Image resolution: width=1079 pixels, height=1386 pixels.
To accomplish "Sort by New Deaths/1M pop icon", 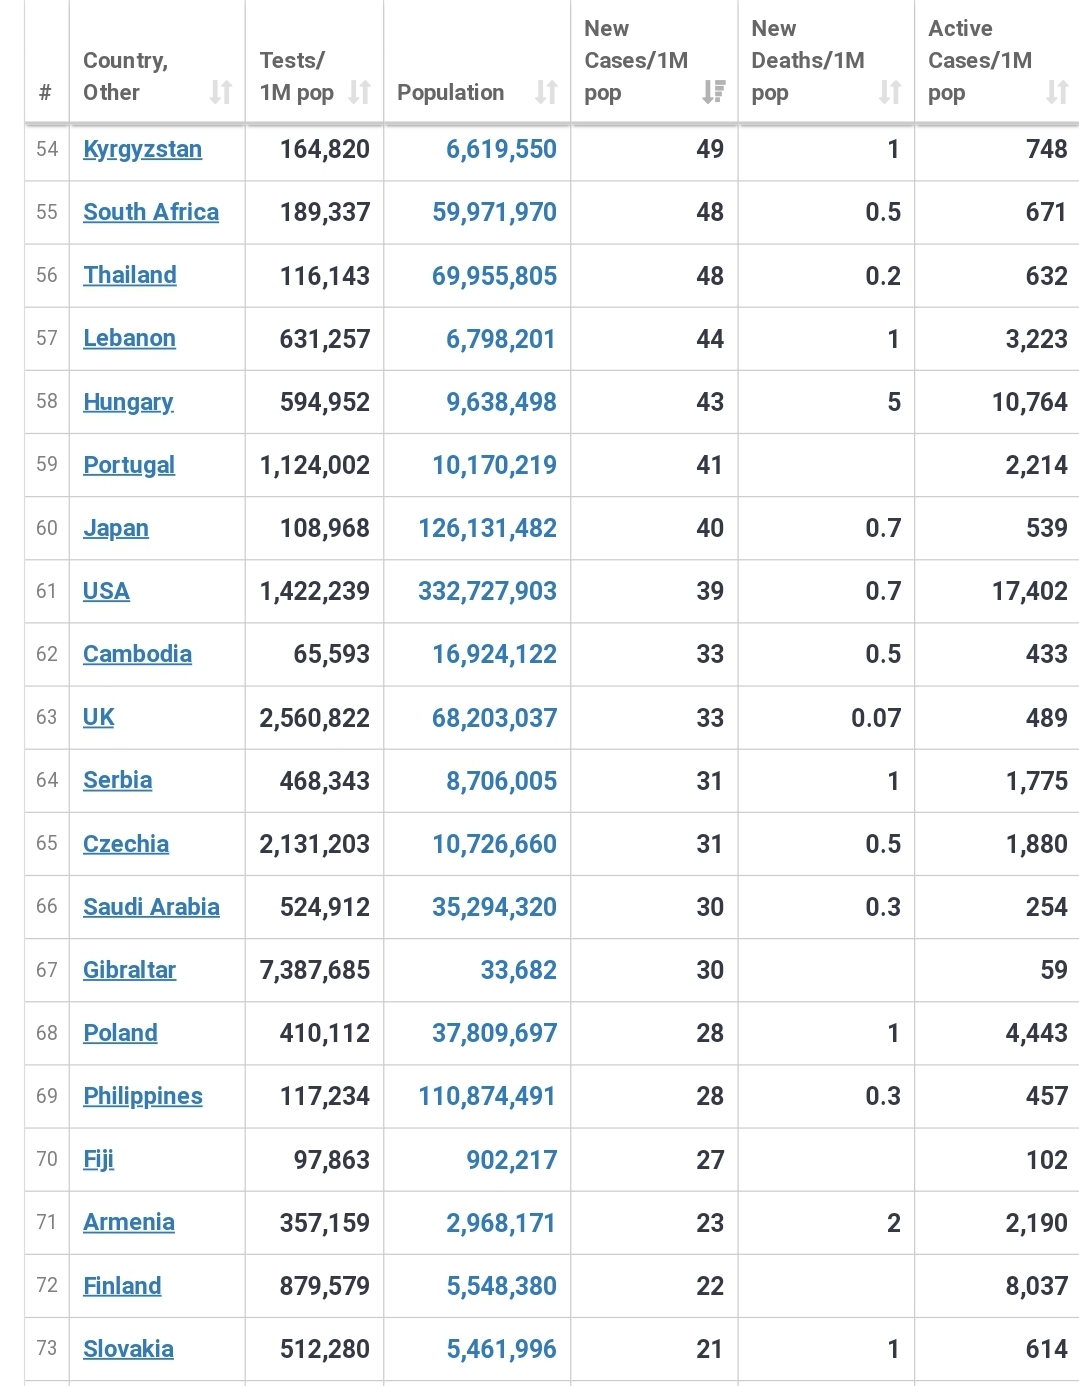I will coord(890,92).
